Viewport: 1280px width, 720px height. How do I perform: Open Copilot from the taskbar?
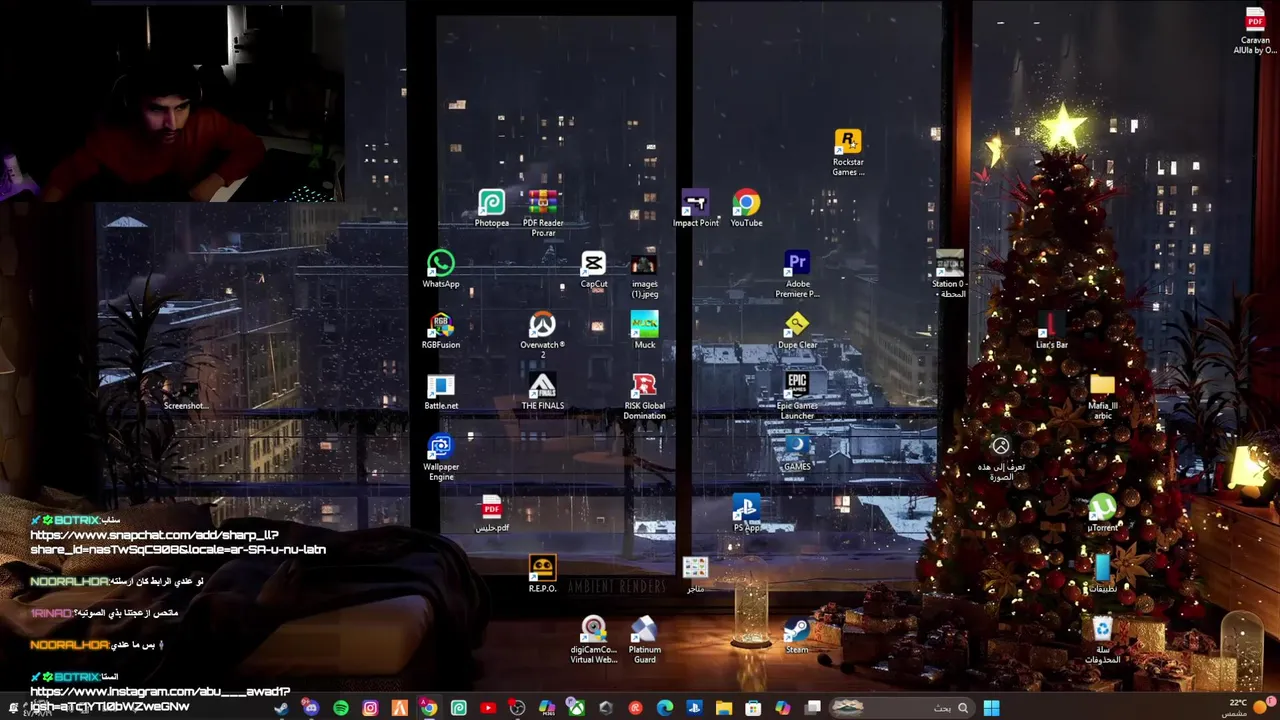783,708
